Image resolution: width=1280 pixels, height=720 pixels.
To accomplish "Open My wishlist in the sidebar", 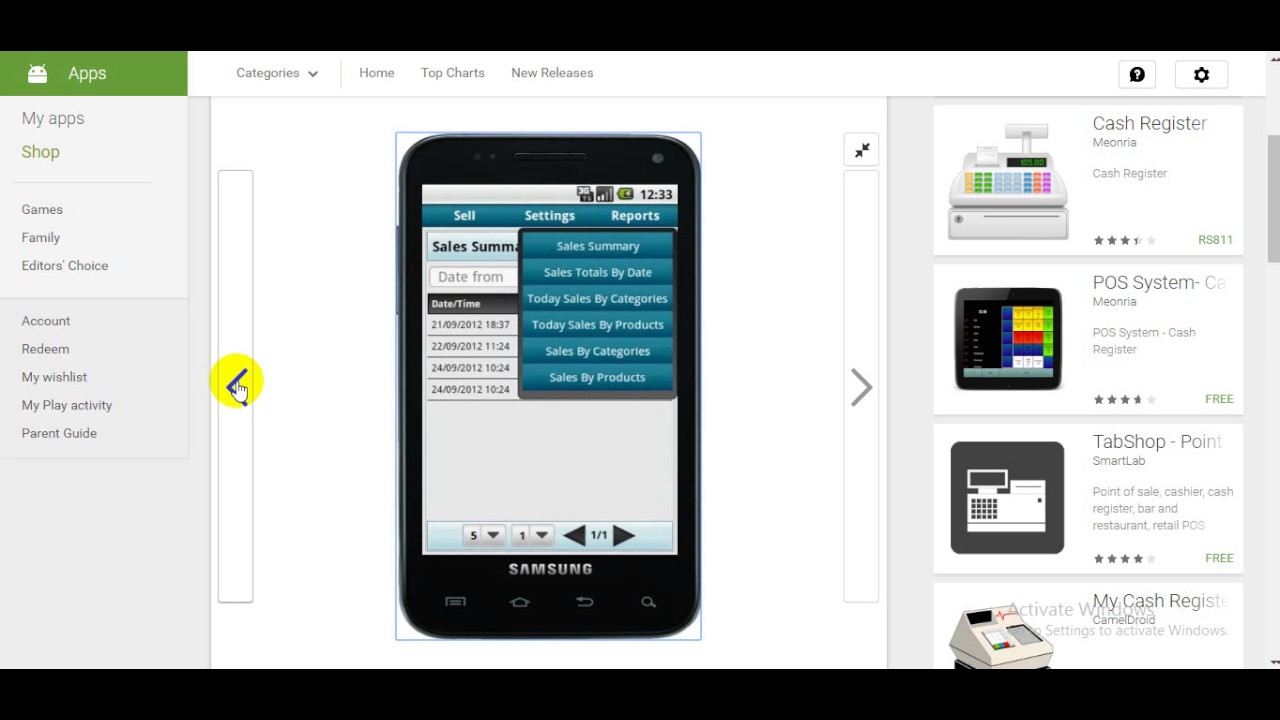I will pyautogui.click(x=55, y=377).
